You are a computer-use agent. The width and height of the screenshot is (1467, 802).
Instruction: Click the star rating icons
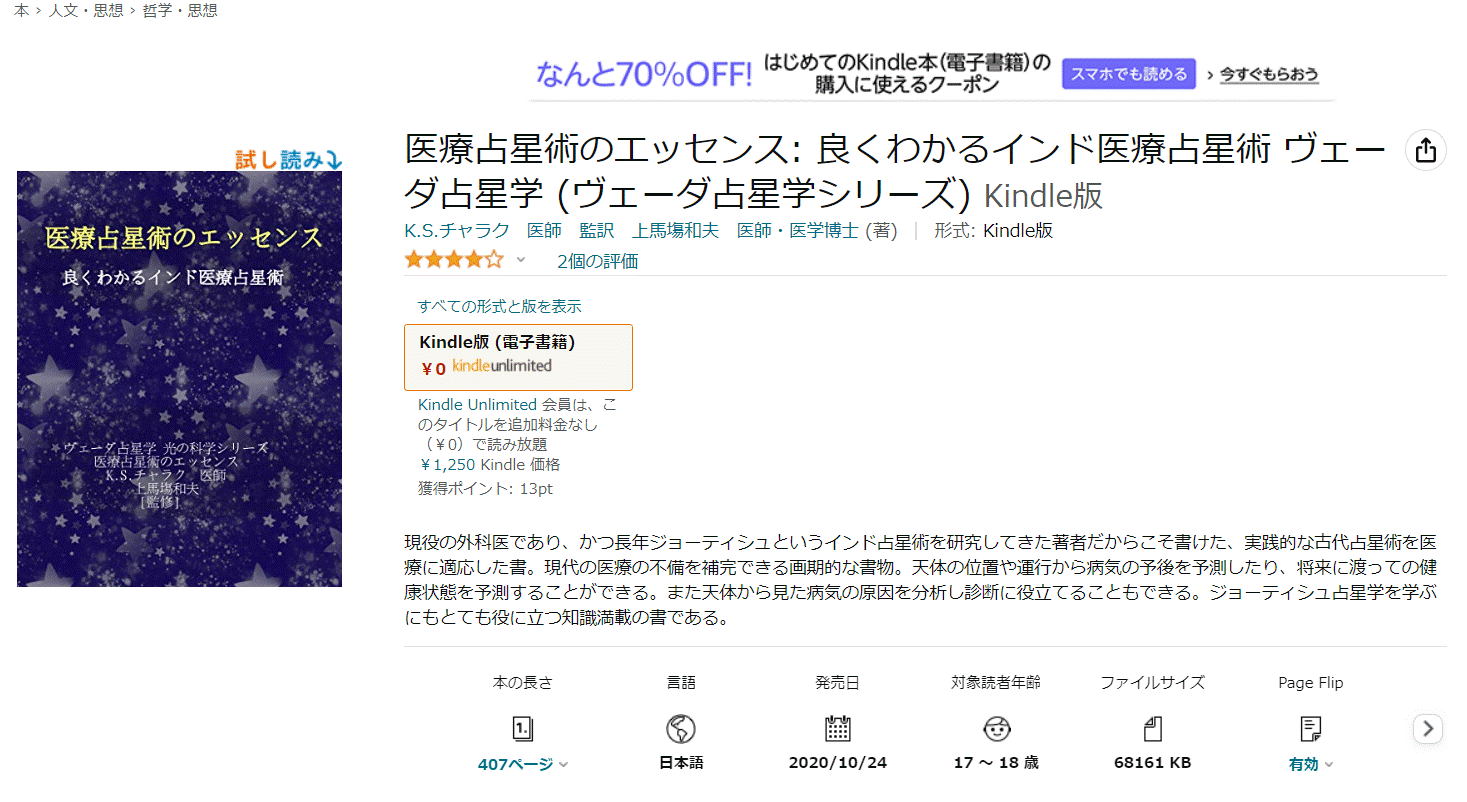pyautogui.click(x=454, y=261)
